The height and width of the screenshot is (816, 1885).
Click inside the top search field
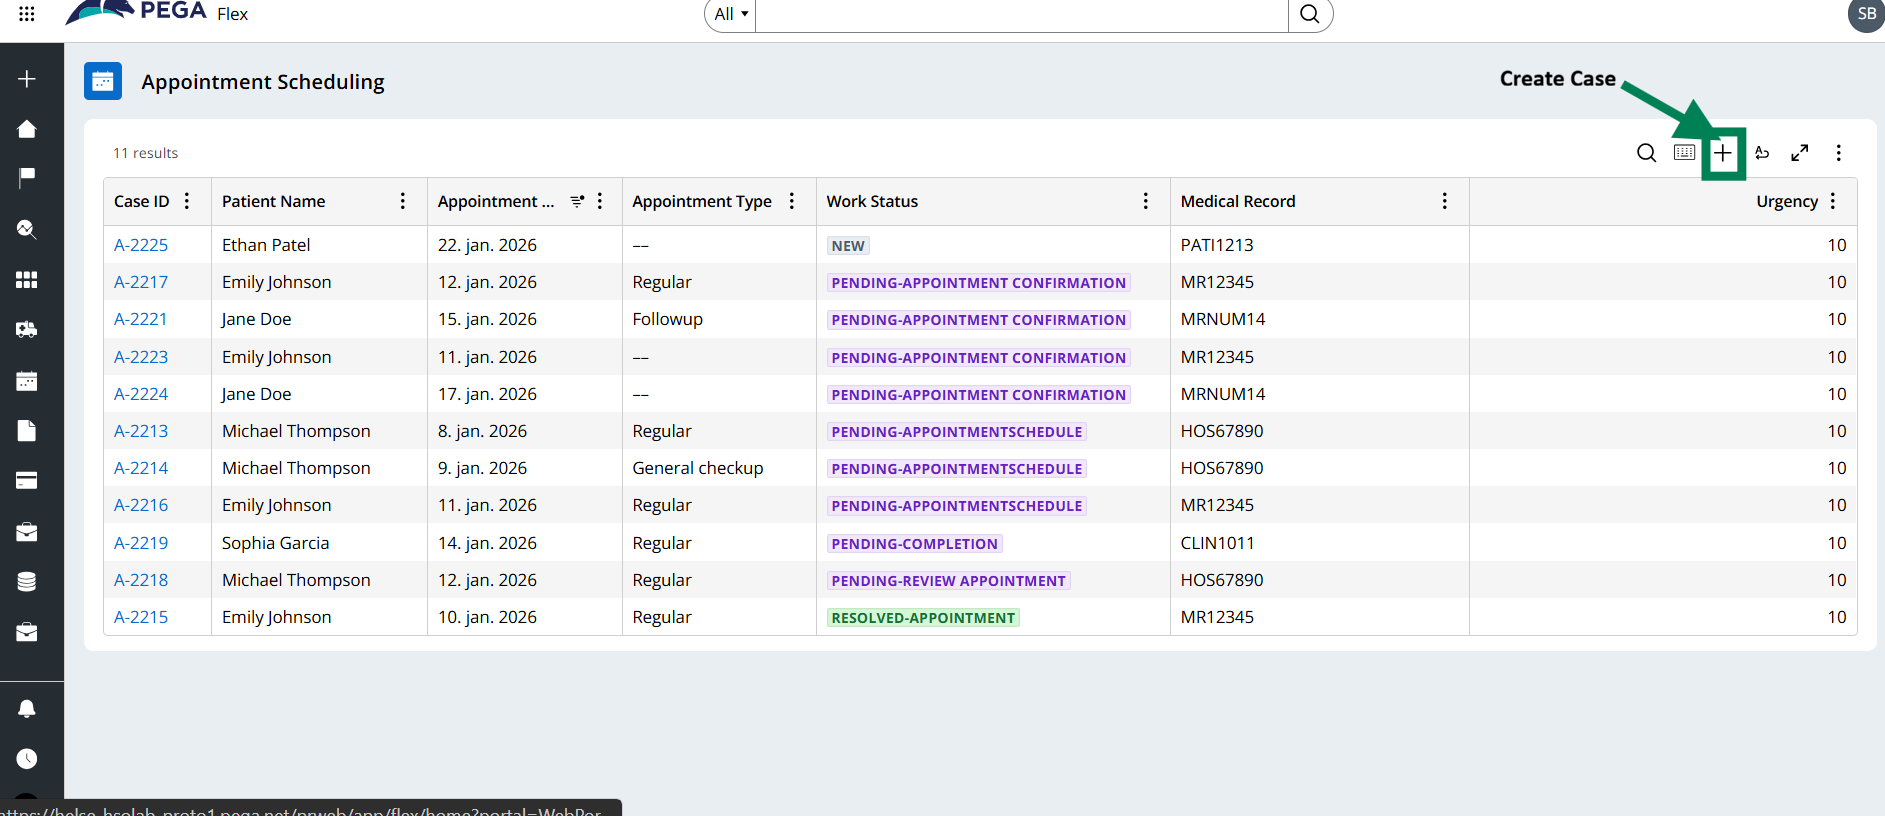coord(1021,14)
